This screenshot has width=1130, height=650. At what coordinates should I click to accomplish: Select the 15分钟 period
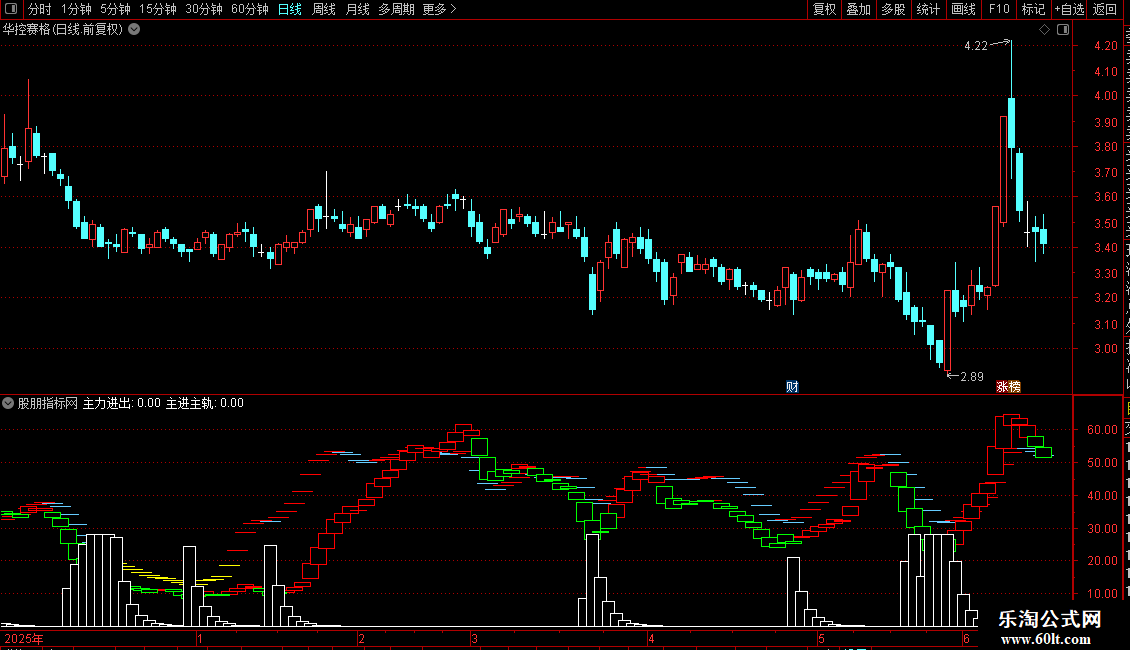158,9
